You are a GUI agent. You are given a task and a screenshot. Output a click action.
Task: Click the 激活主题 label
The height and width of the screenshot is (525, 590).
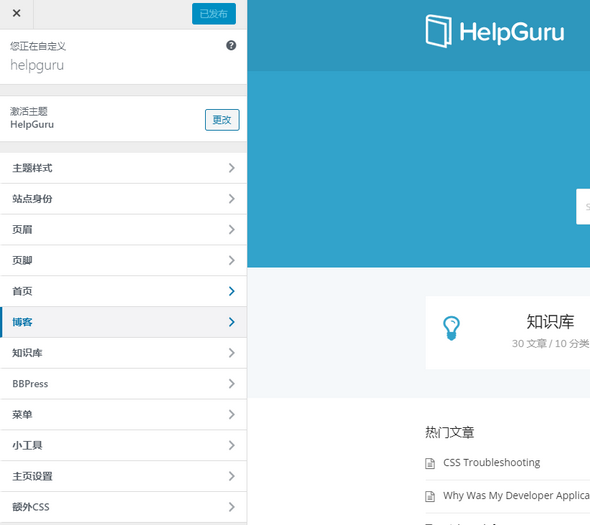click(29, 111)
